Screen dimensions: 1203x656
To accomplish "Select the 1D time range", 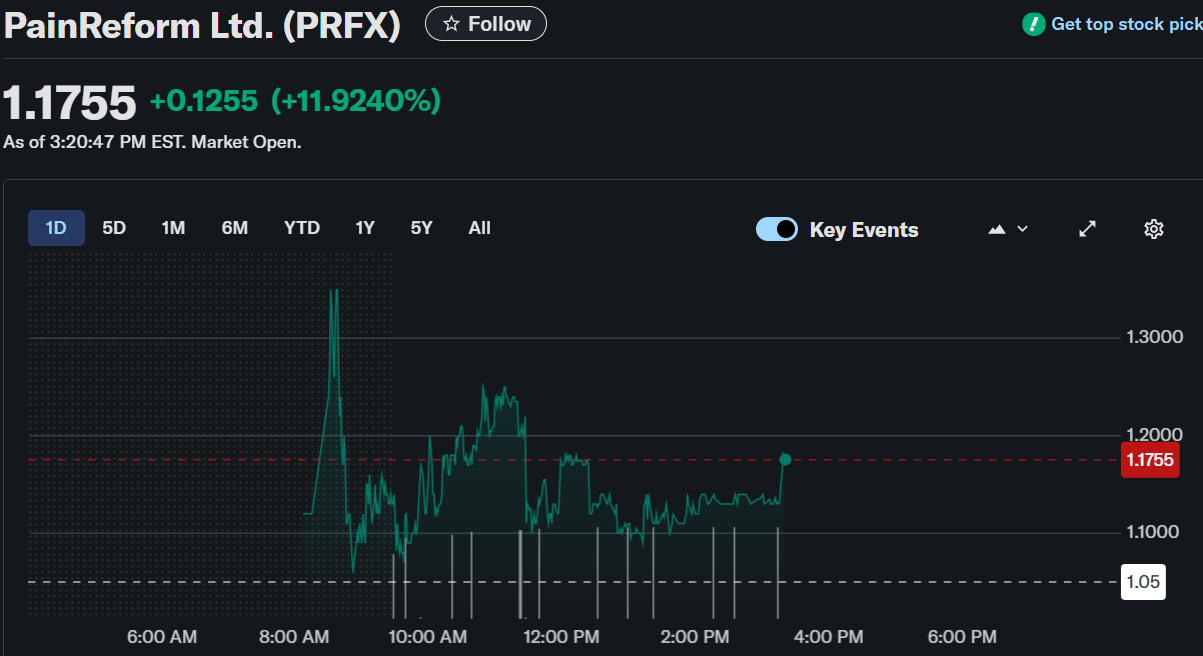I will pyautogui.click(x=56, y=228).
